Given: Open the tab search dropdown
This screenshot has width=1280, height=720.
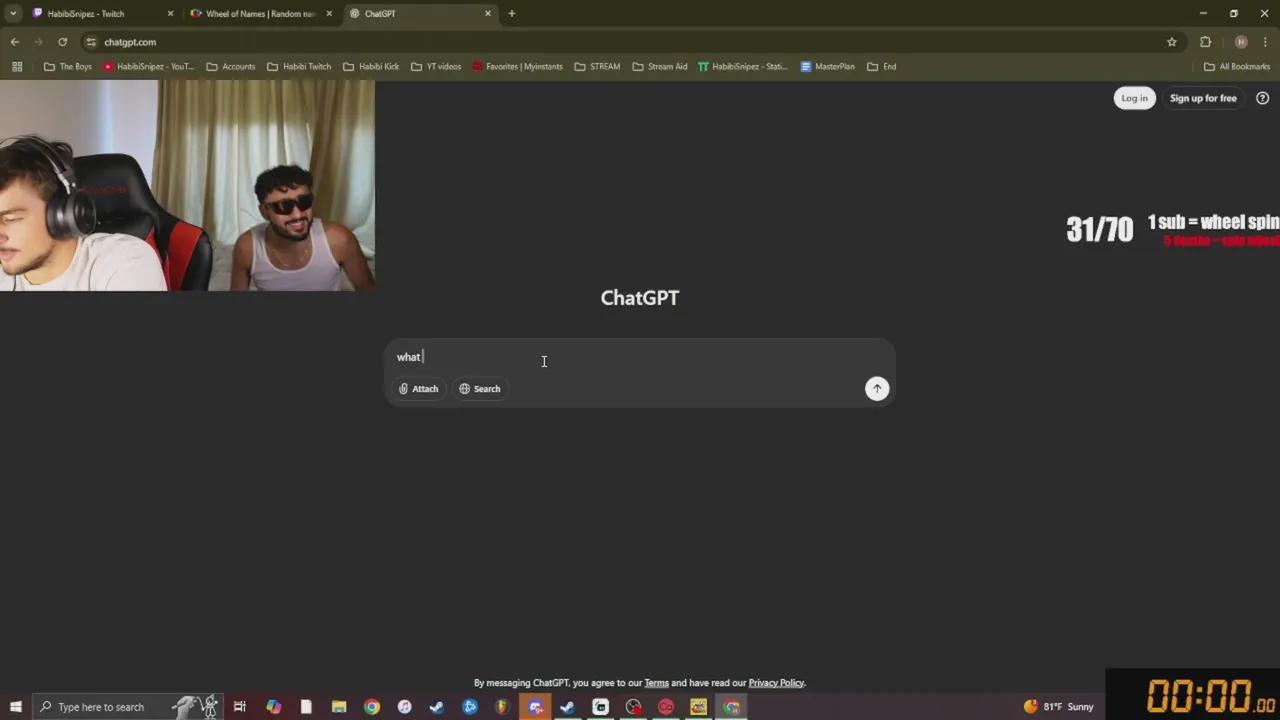Looking at the screenshot, I should tap(13, 14).
